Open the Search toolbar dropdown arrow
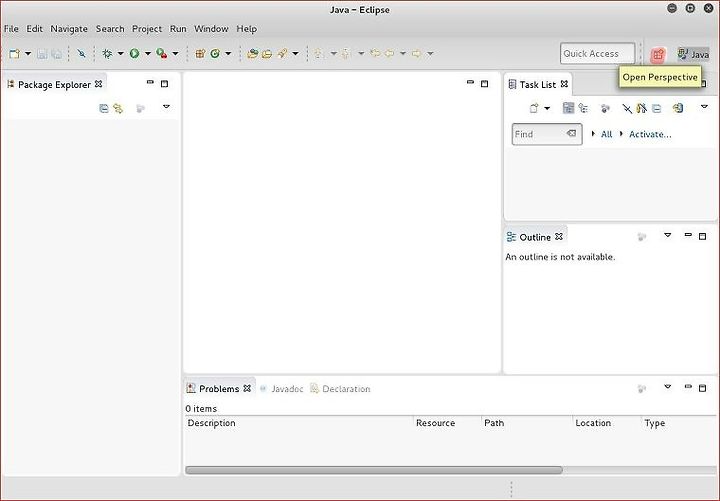The image size is (720, 501). 295,54
